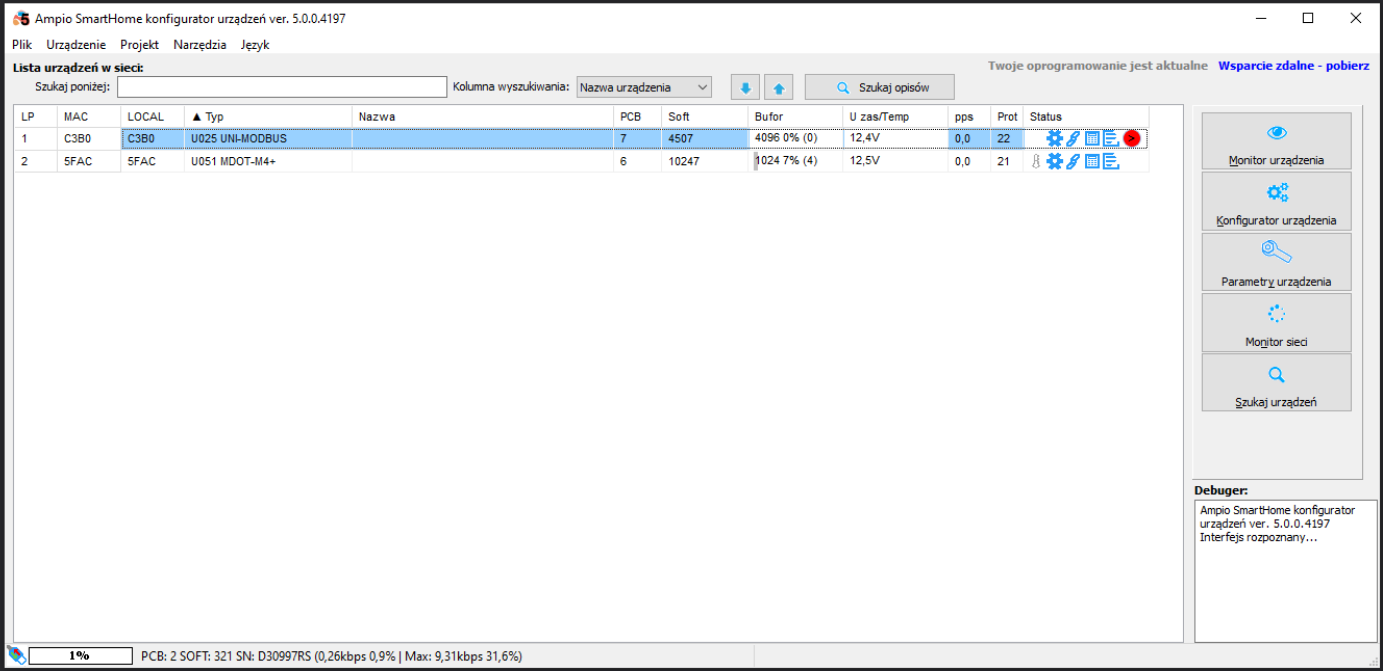Click Soft column header
The height and width of the screenshot is (671, 1383).
click(x=705, y=117)
